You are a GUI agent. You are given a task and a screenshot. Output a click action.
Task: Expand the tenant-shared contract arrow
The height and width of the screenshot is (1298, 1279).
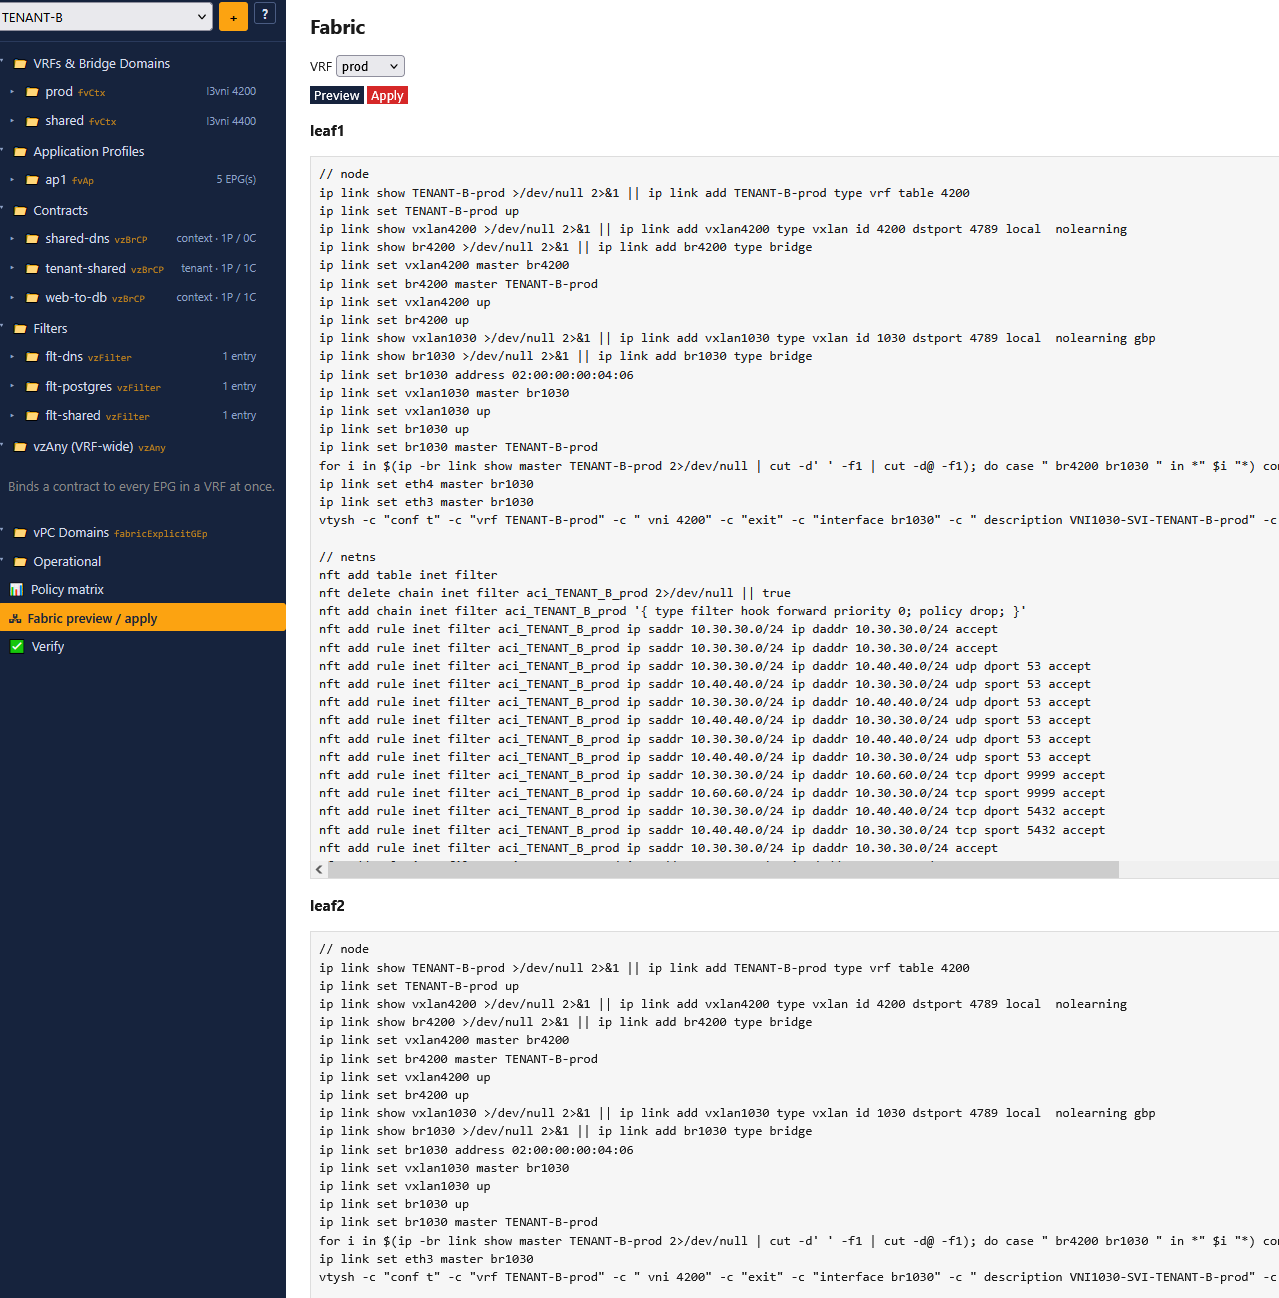point(12,269)
